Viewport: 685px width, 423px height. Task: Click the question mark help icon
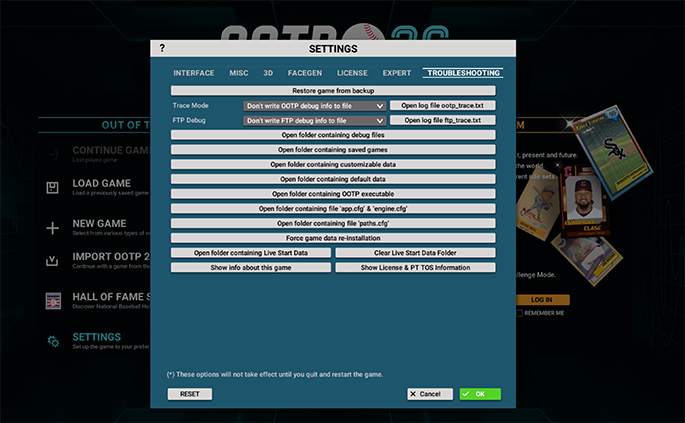tap(162, 48)
